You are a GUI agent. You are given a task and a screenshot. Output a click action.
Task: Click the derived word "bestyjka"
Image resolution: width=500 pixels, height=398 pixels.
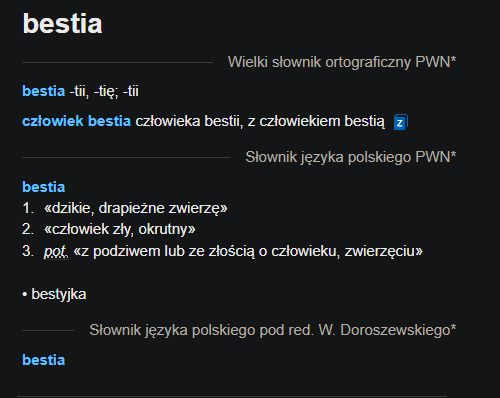point(59,294)
